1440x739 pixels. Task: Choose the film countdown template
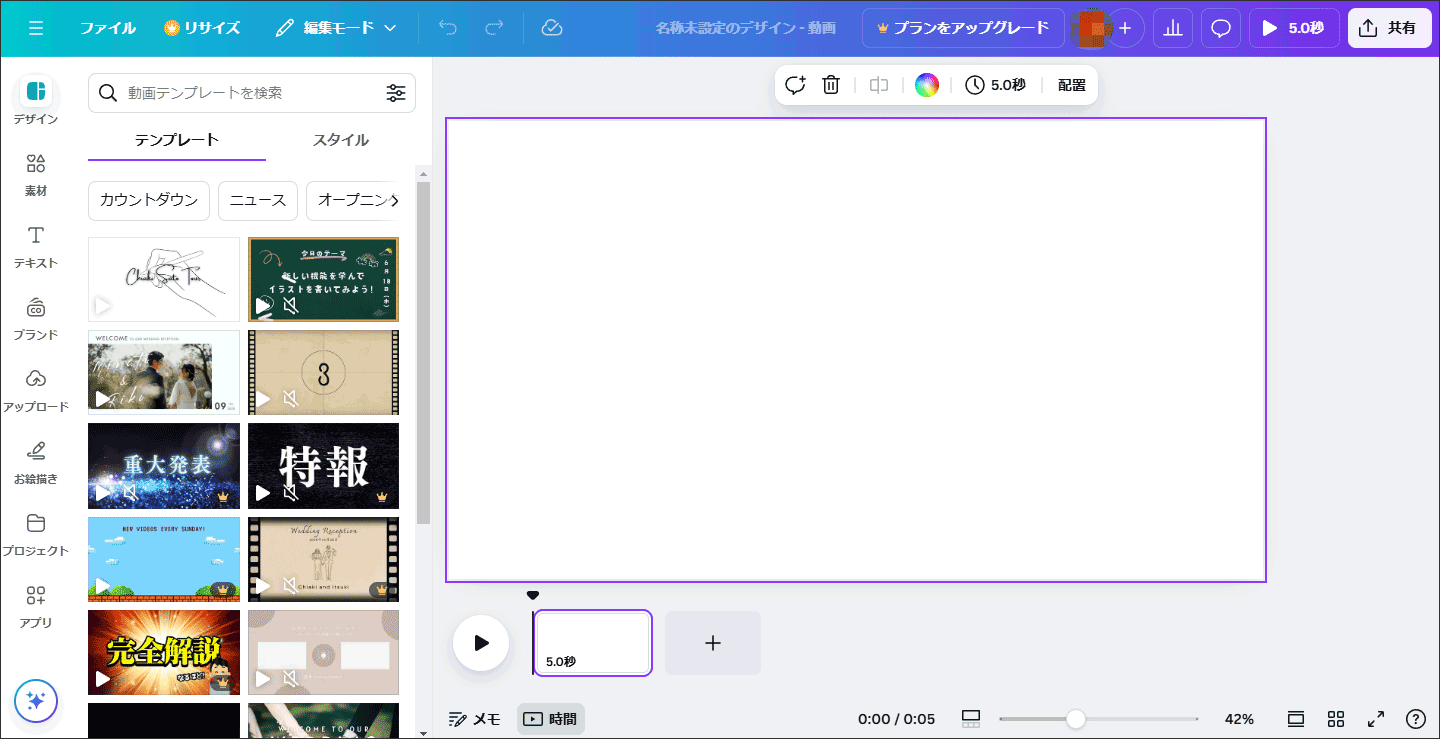[323, 372]
